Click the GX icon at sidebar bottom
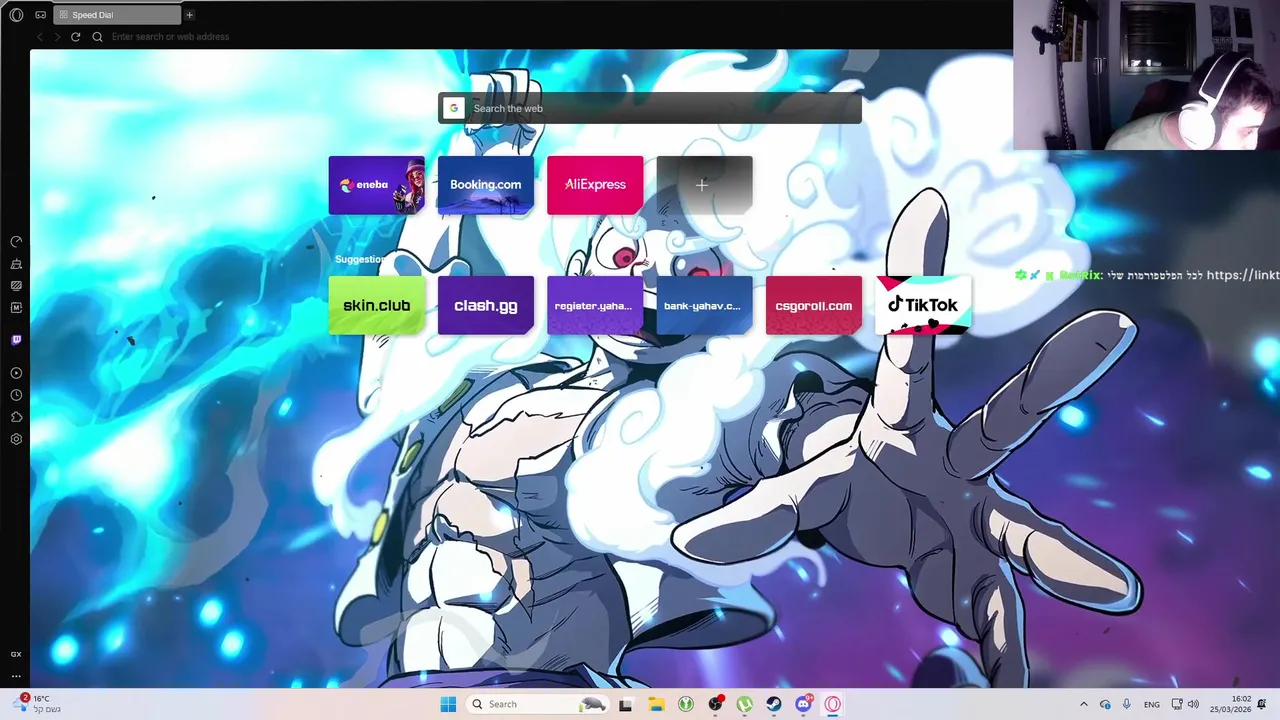This screenshot has width=1280, height=720. click(16, 654)
